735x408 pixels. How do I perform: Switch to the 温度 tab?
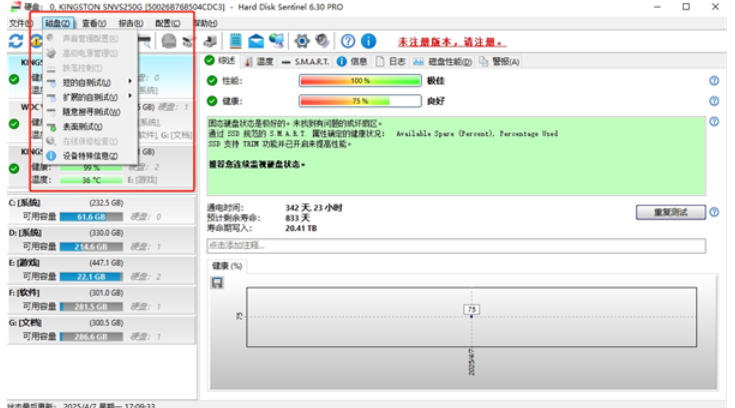259,61
